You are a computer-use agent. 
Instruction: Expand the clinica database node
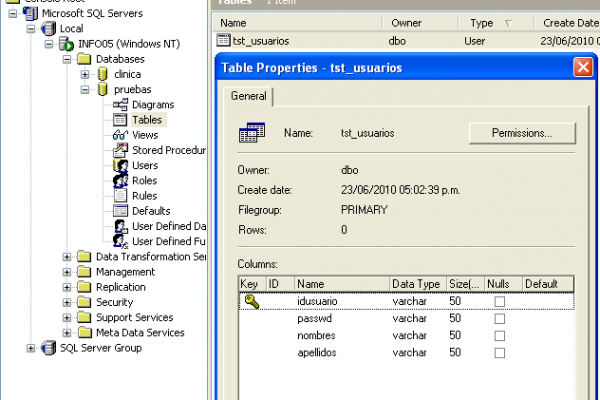tap(85, 75)
